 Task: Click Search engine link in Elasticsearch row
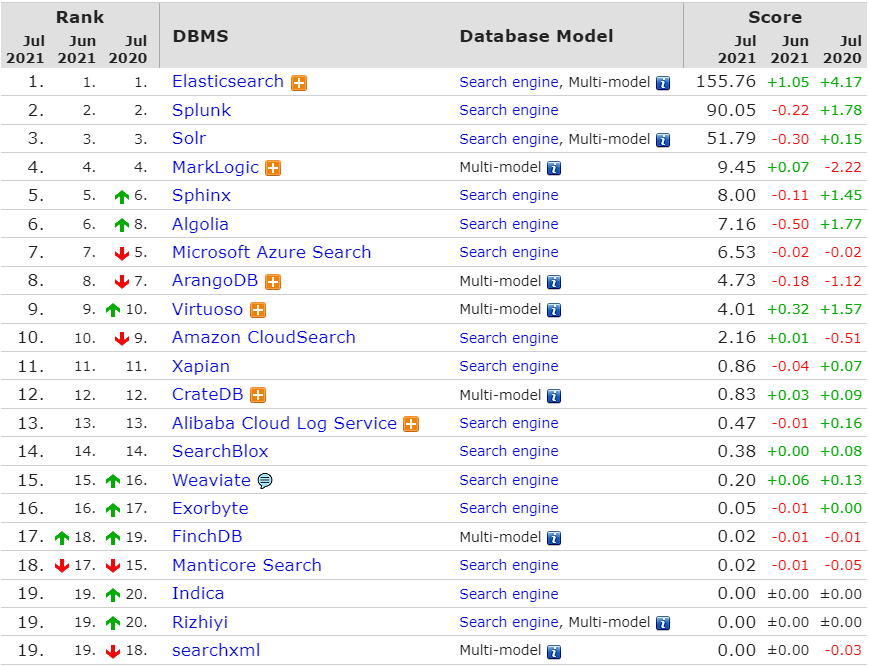pos(509,82)
